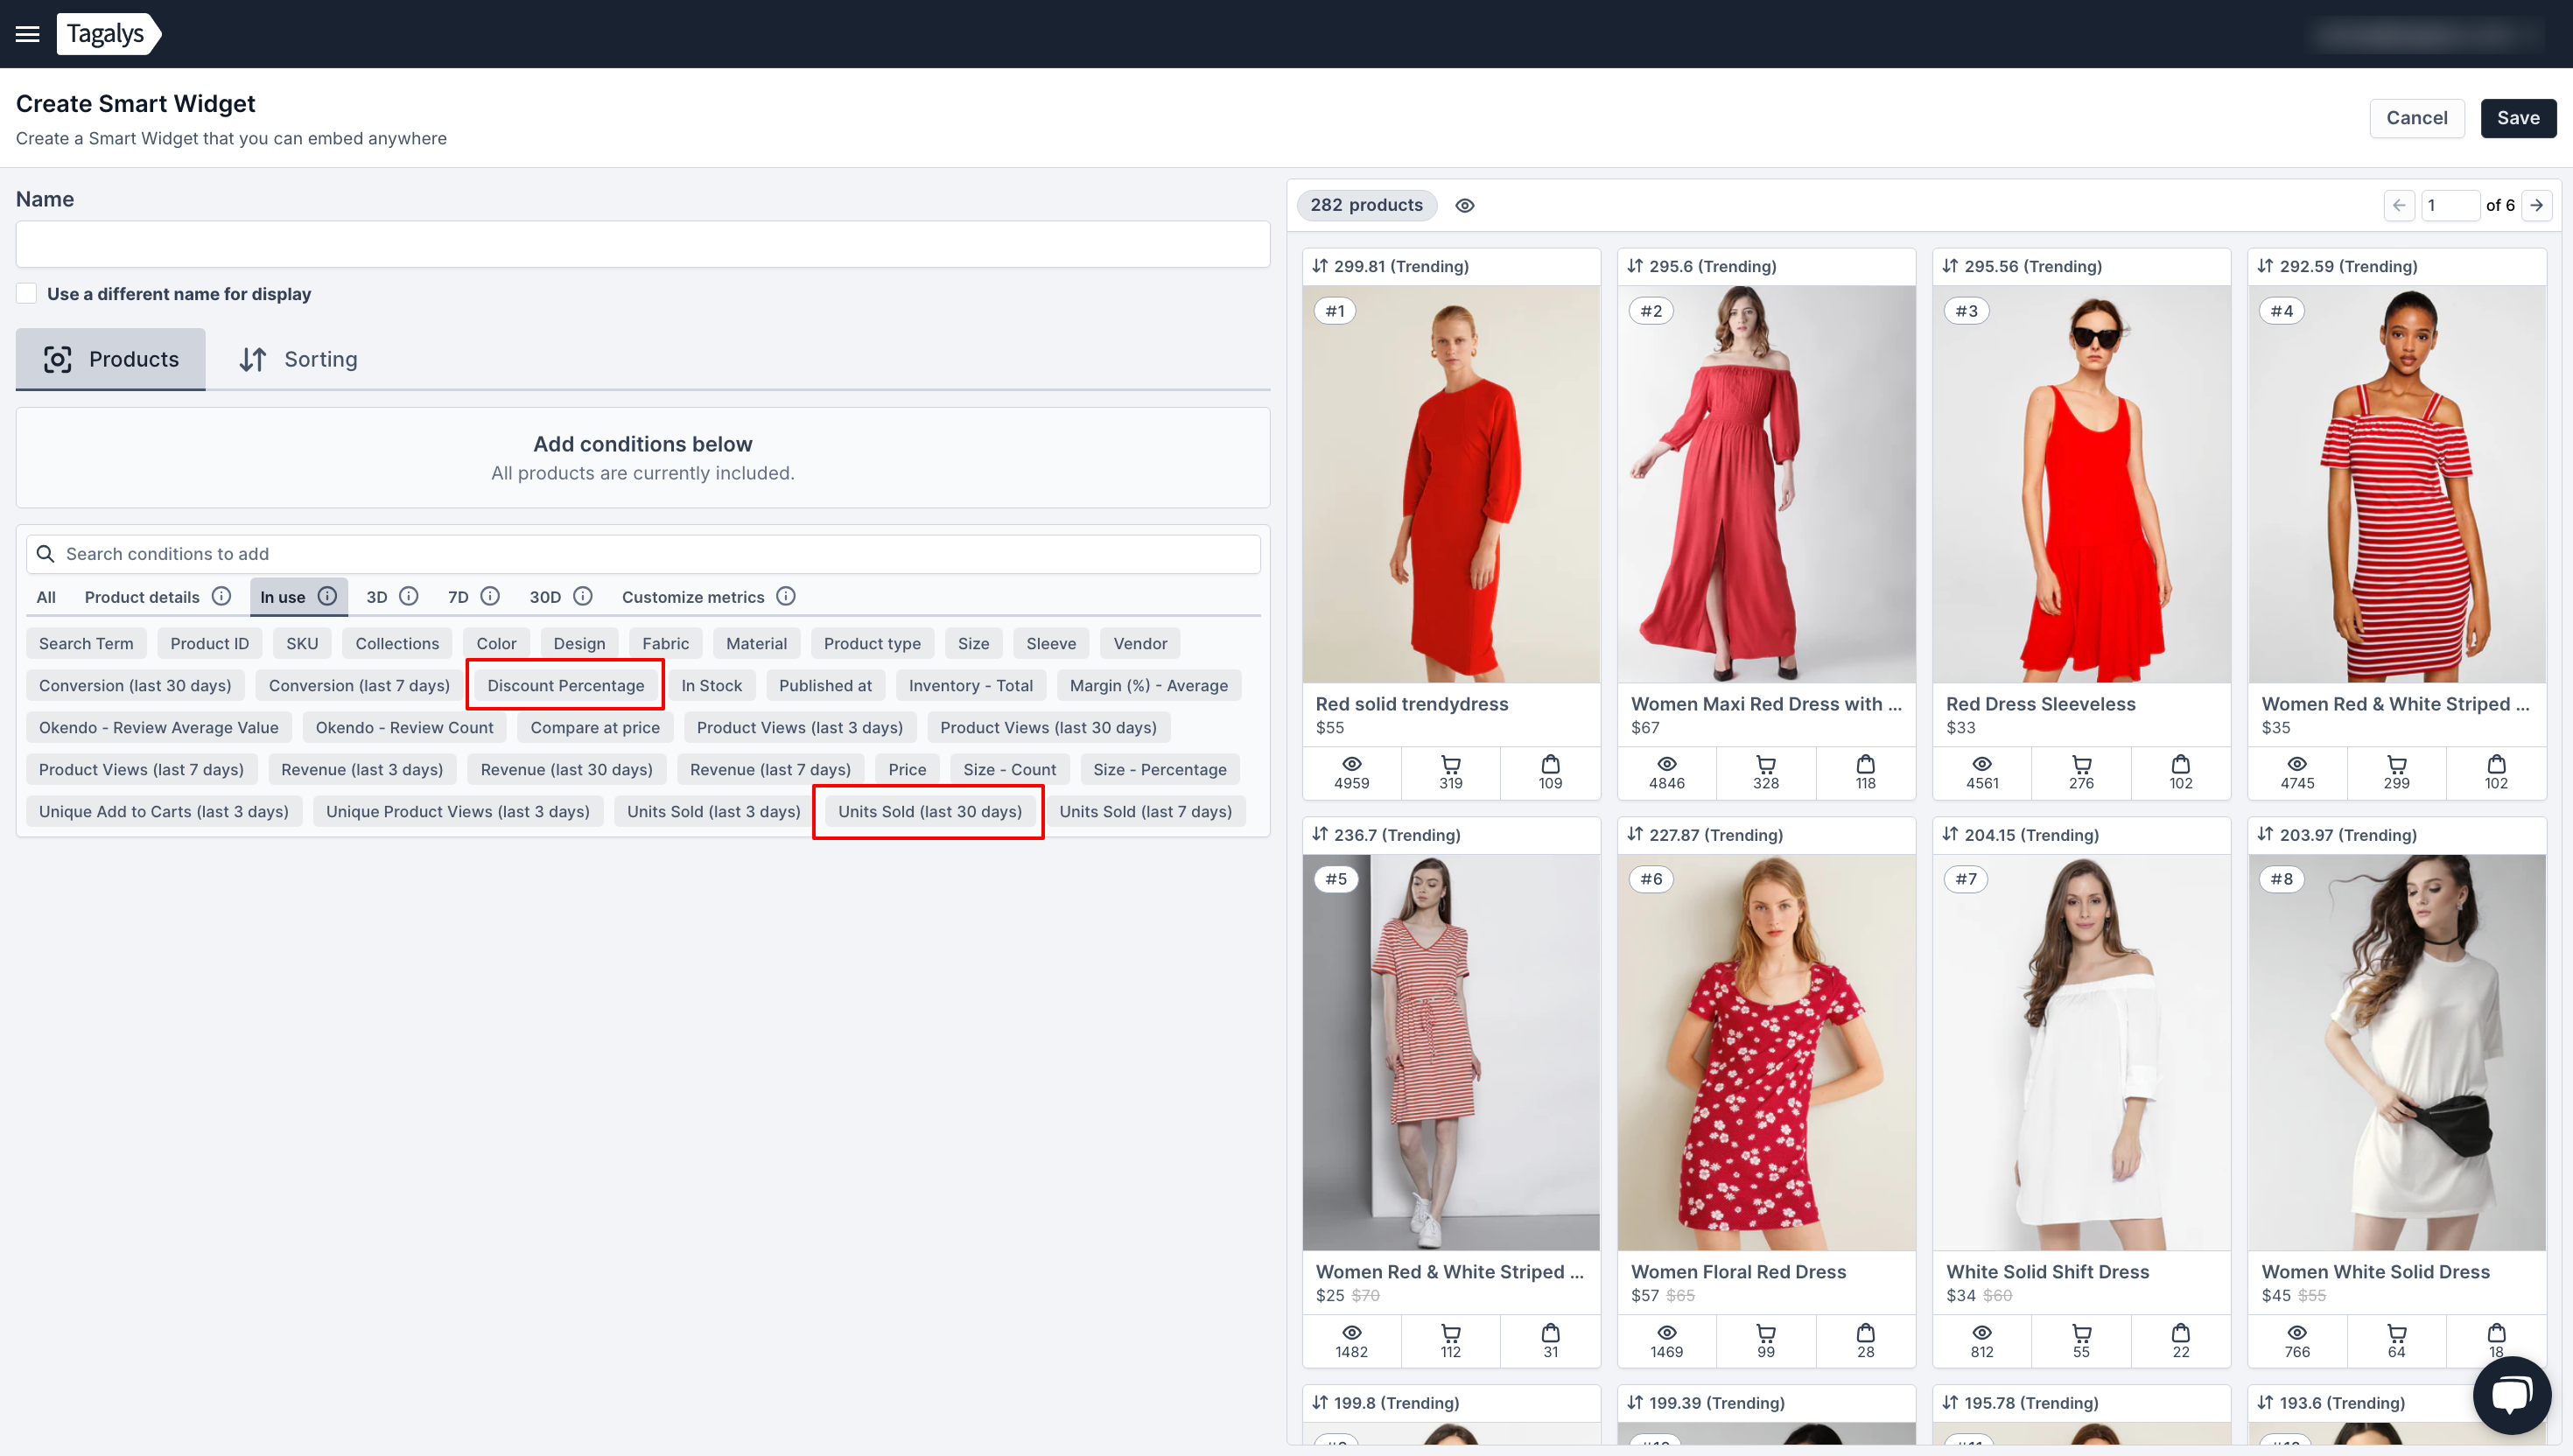
Task: Add Okendo - Review Count condition
Action: [404, 727]
